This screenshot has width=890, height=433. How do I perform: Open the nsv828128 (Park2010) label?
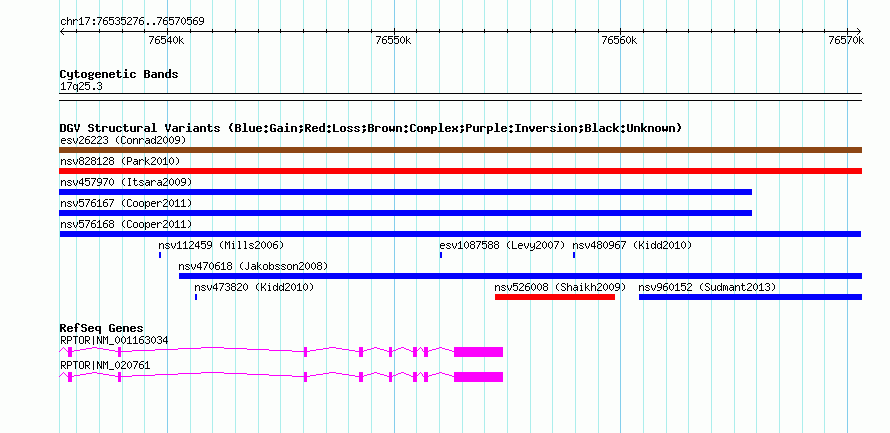click(x=120, y=161)
